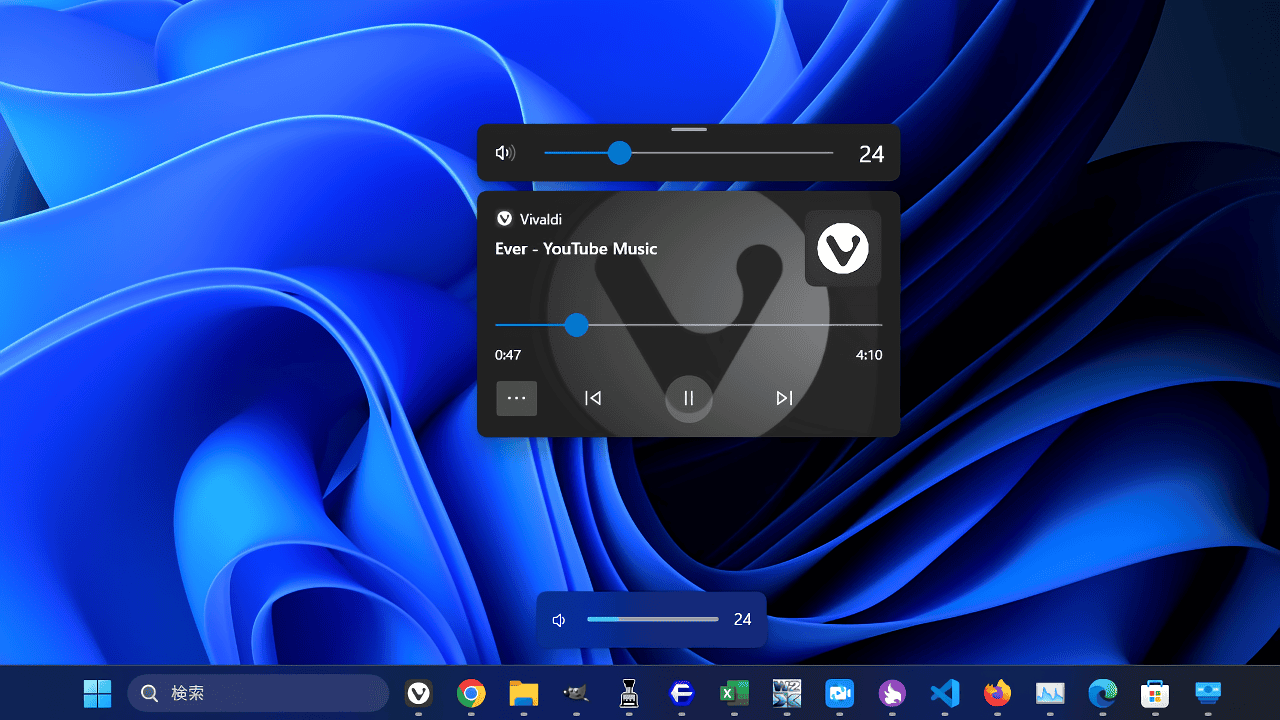Click the flyout drag handle bar at the top
Image resolution: width=1280 pixels, height=720 pixels.
pos(689,129)
